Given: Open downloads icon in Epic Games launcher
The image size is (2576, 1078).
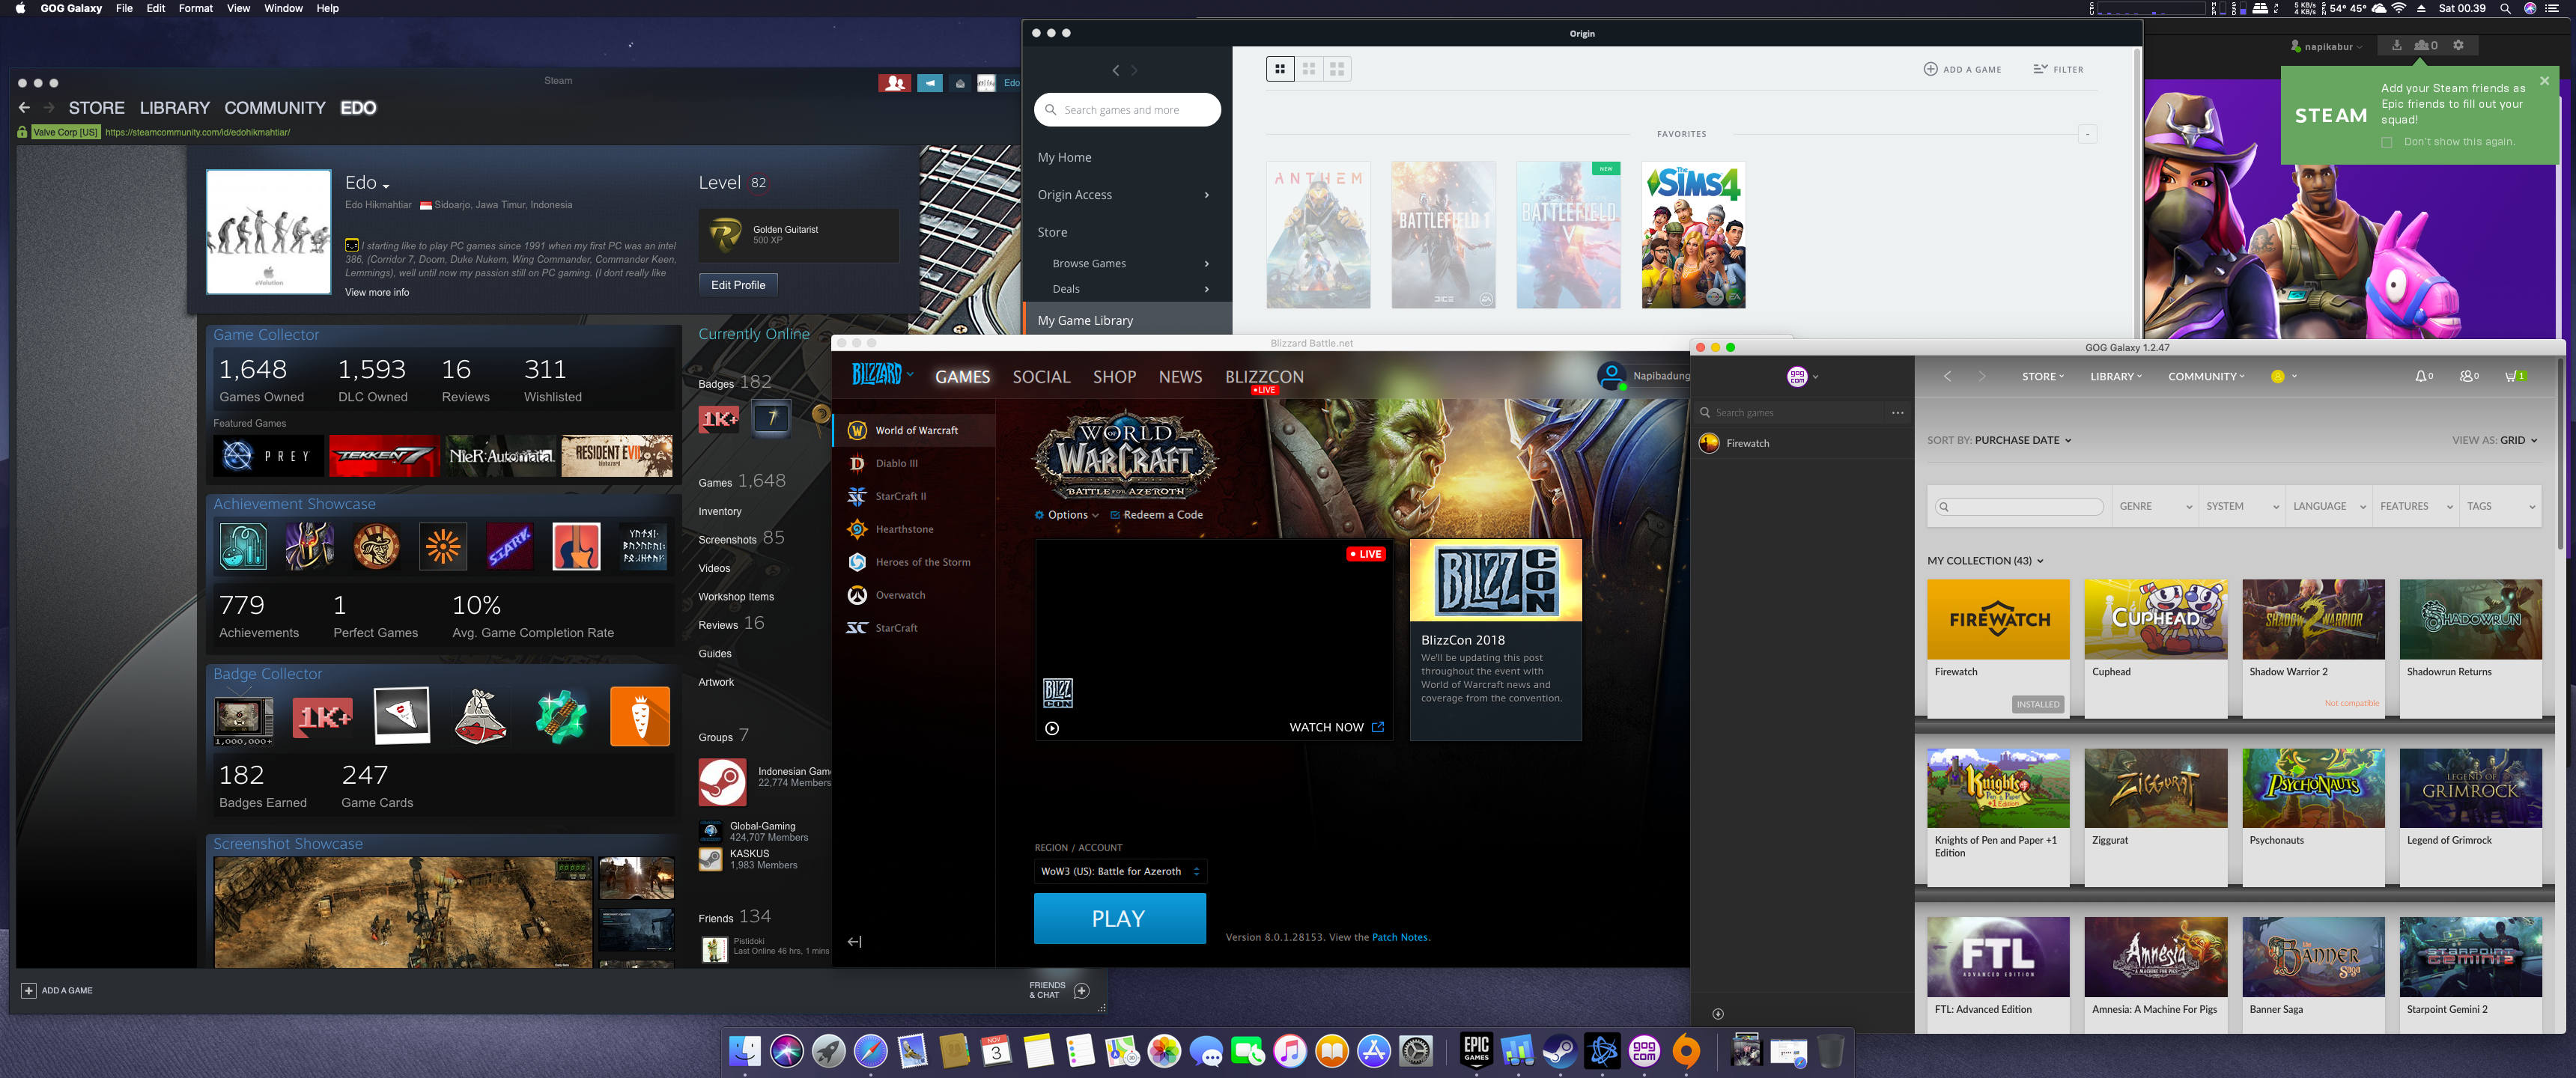Looking at the screenshot, I should [2396, 45].
